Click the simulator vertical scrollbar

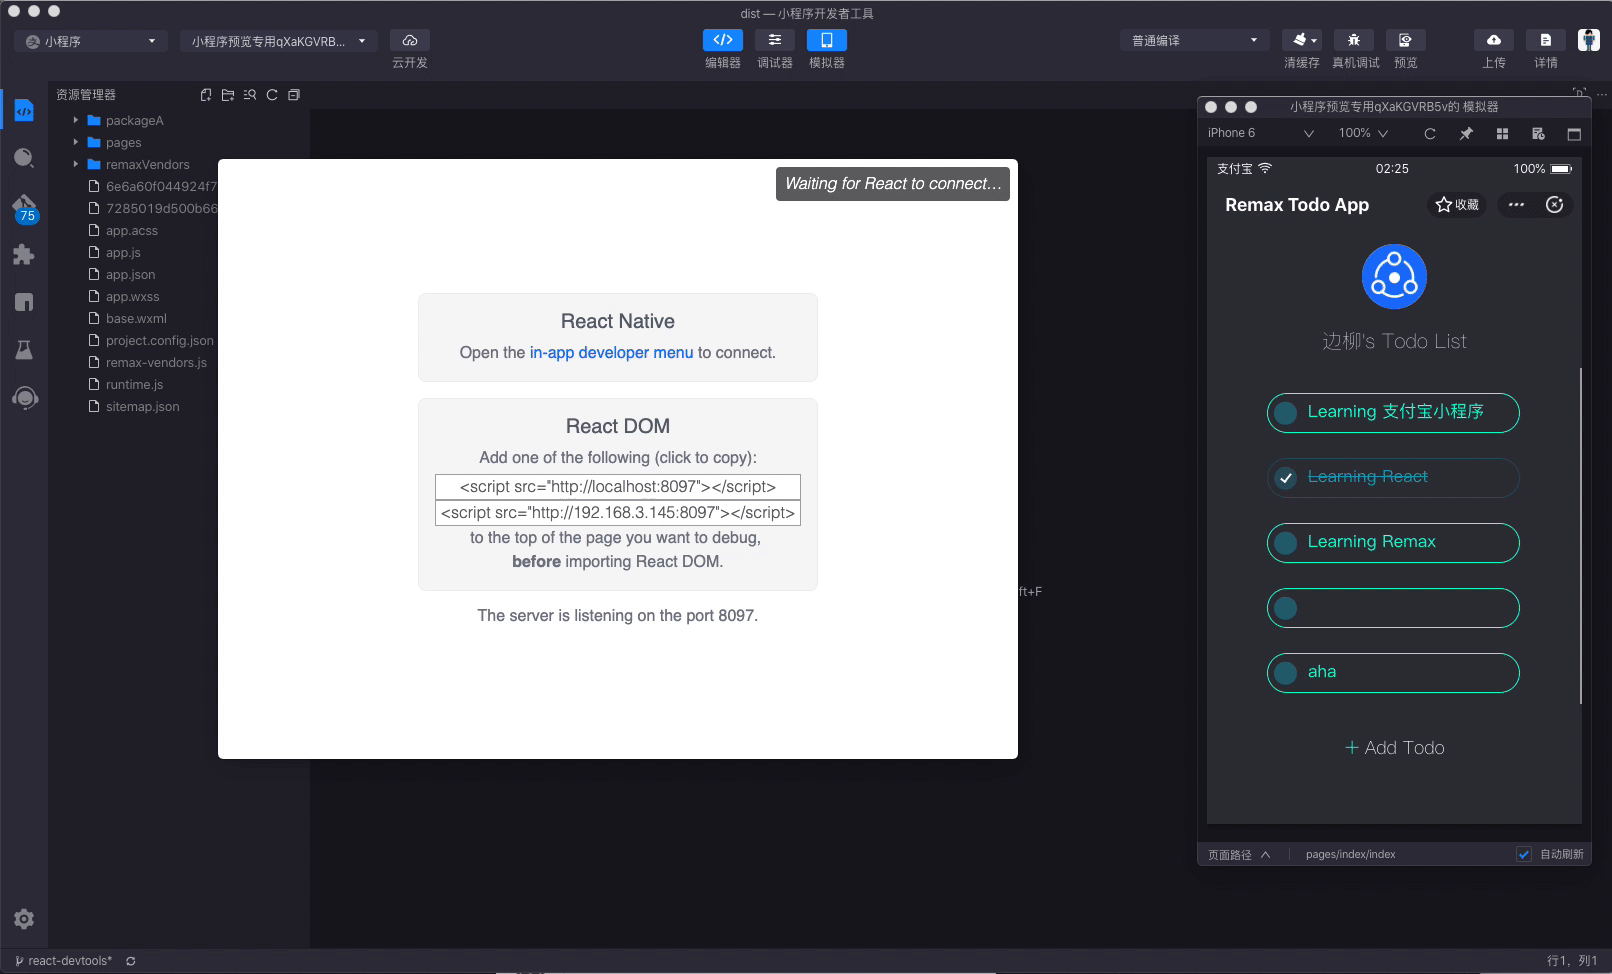coord(1581,536)
